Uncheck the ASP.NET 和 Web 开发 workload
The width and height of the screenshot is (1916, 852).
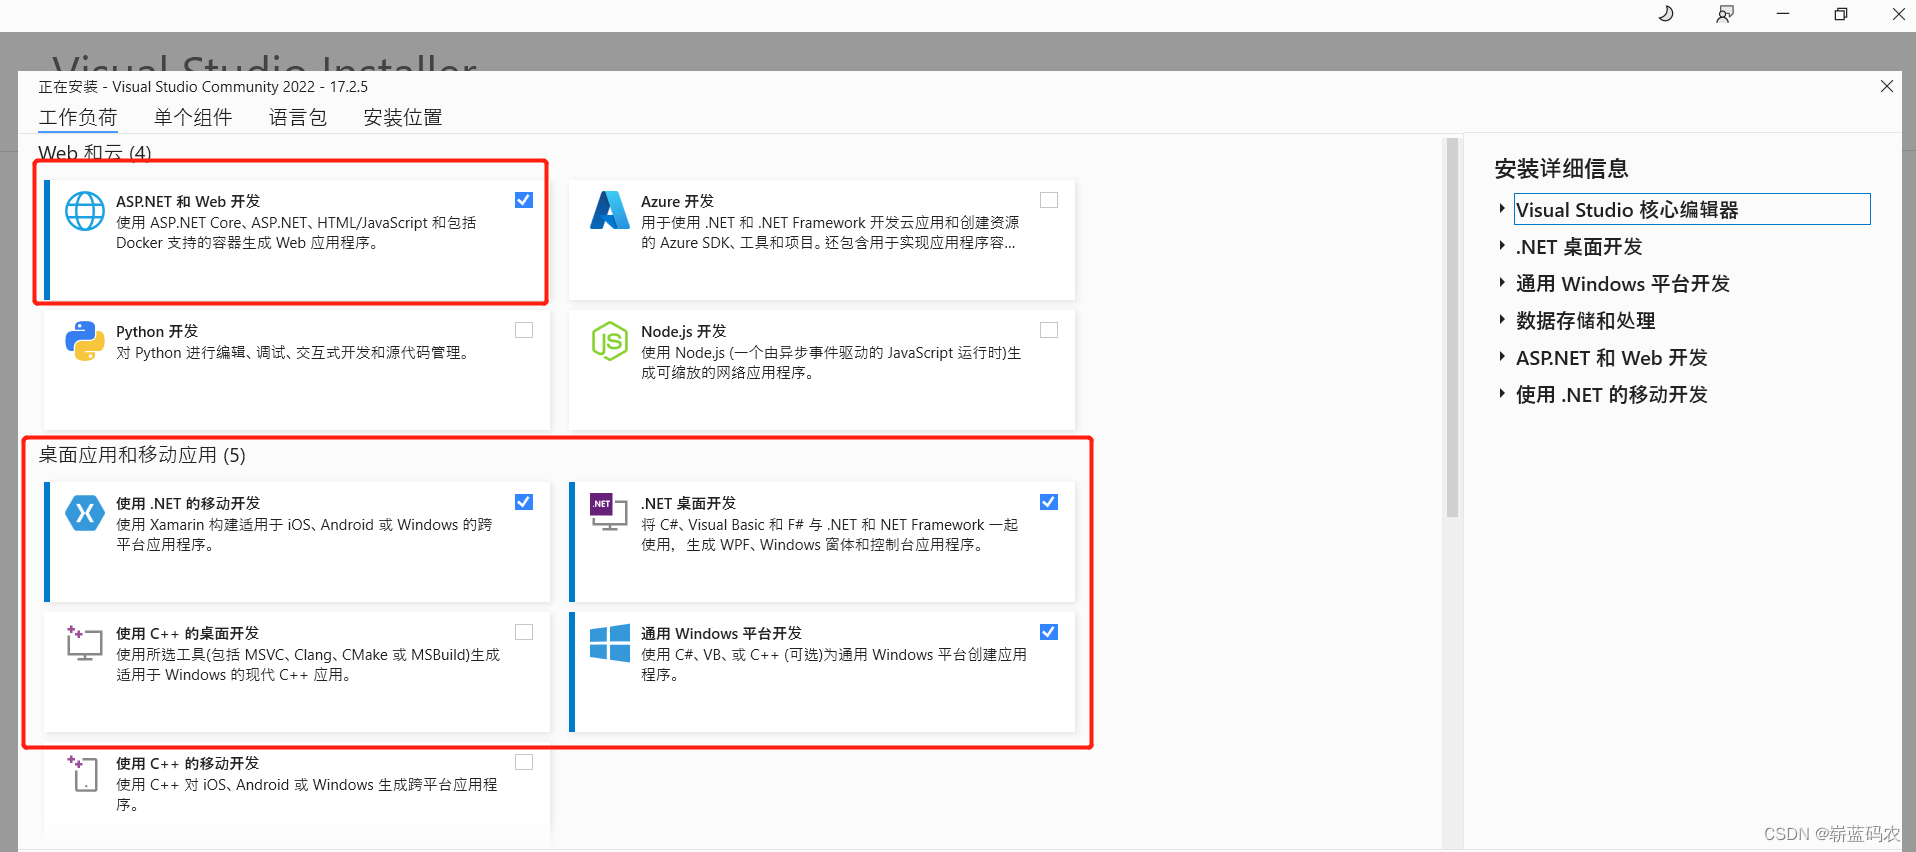(524, 200)
